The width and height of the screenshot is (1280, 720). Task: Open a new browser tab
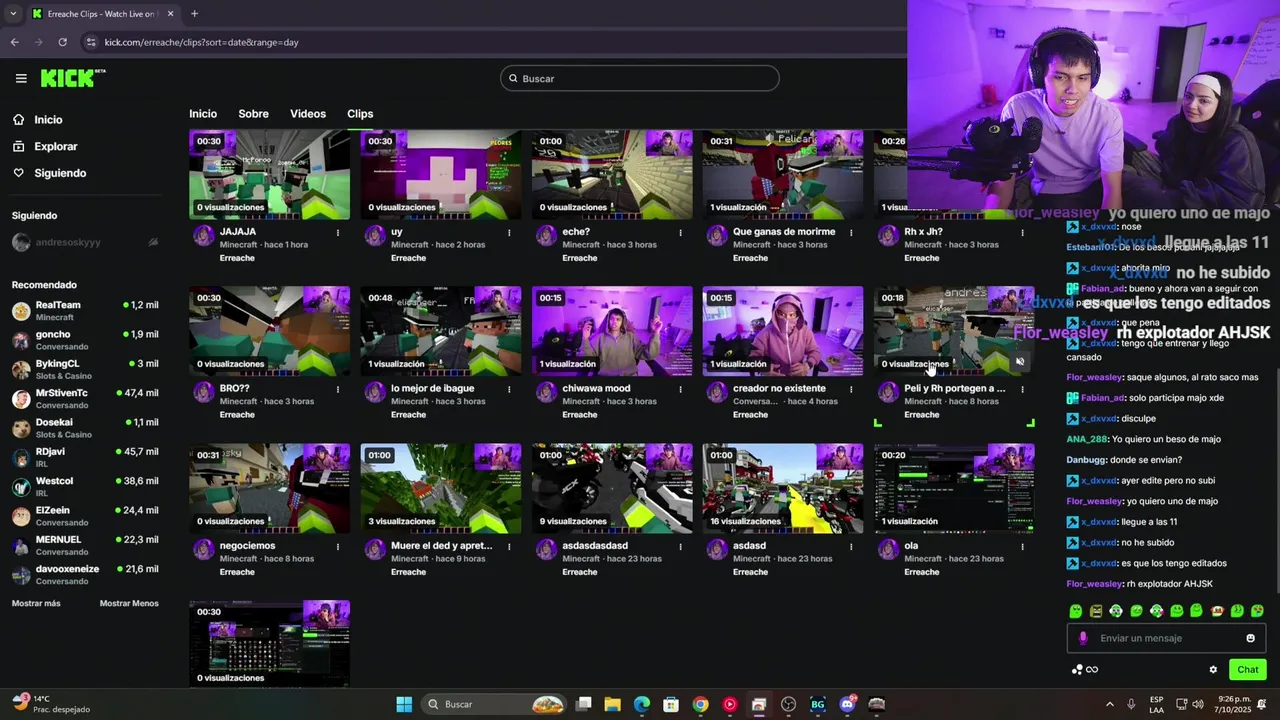click(x=194, y=14)
